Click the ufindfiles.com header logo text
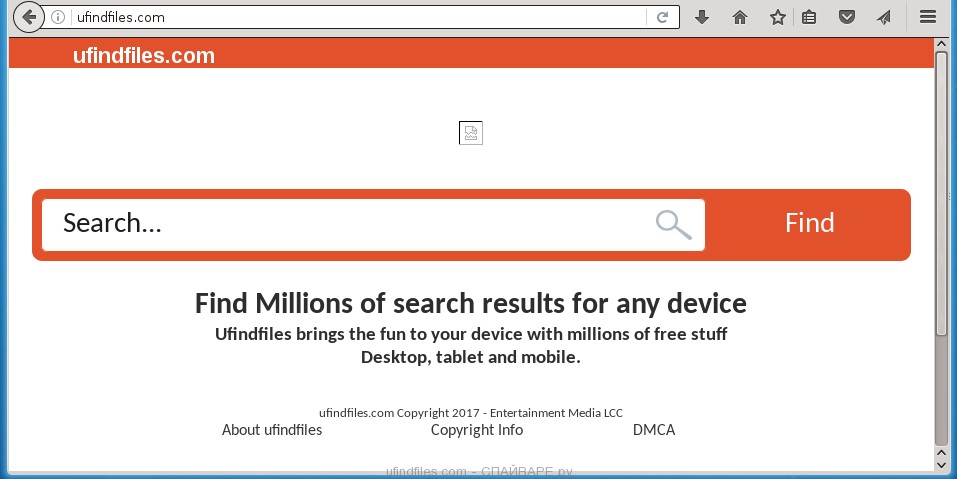This screenshot has width=957, height=479. (144, 56)
